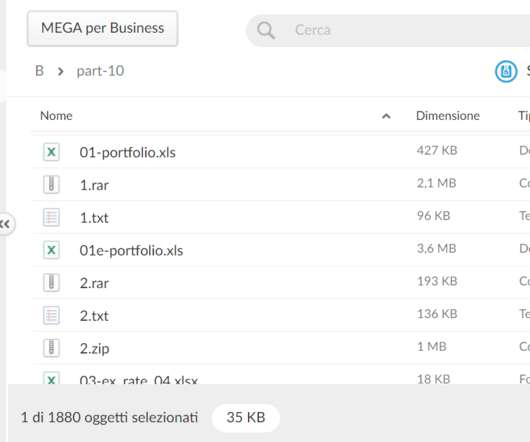This screenshot has height=442, width=530.
Task: Sort files by Dimensione column
Action: pos(448,116)
